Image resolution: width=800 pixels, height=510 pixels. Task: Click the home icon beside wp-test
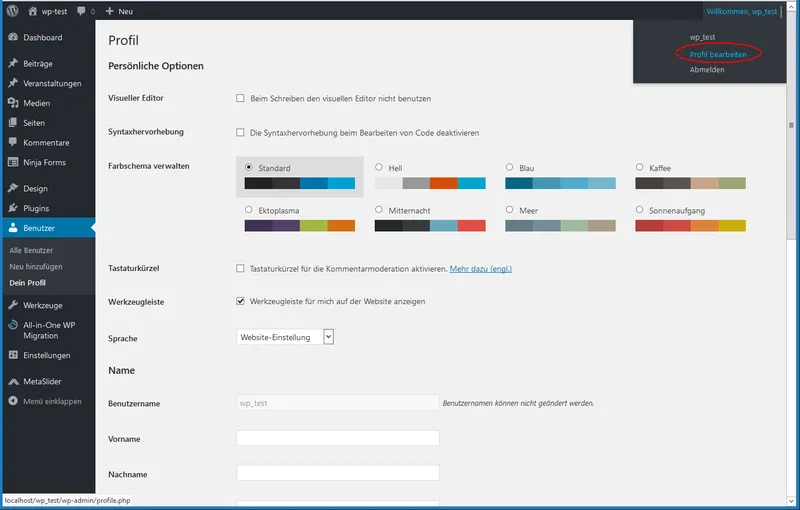tap(33, 11)
